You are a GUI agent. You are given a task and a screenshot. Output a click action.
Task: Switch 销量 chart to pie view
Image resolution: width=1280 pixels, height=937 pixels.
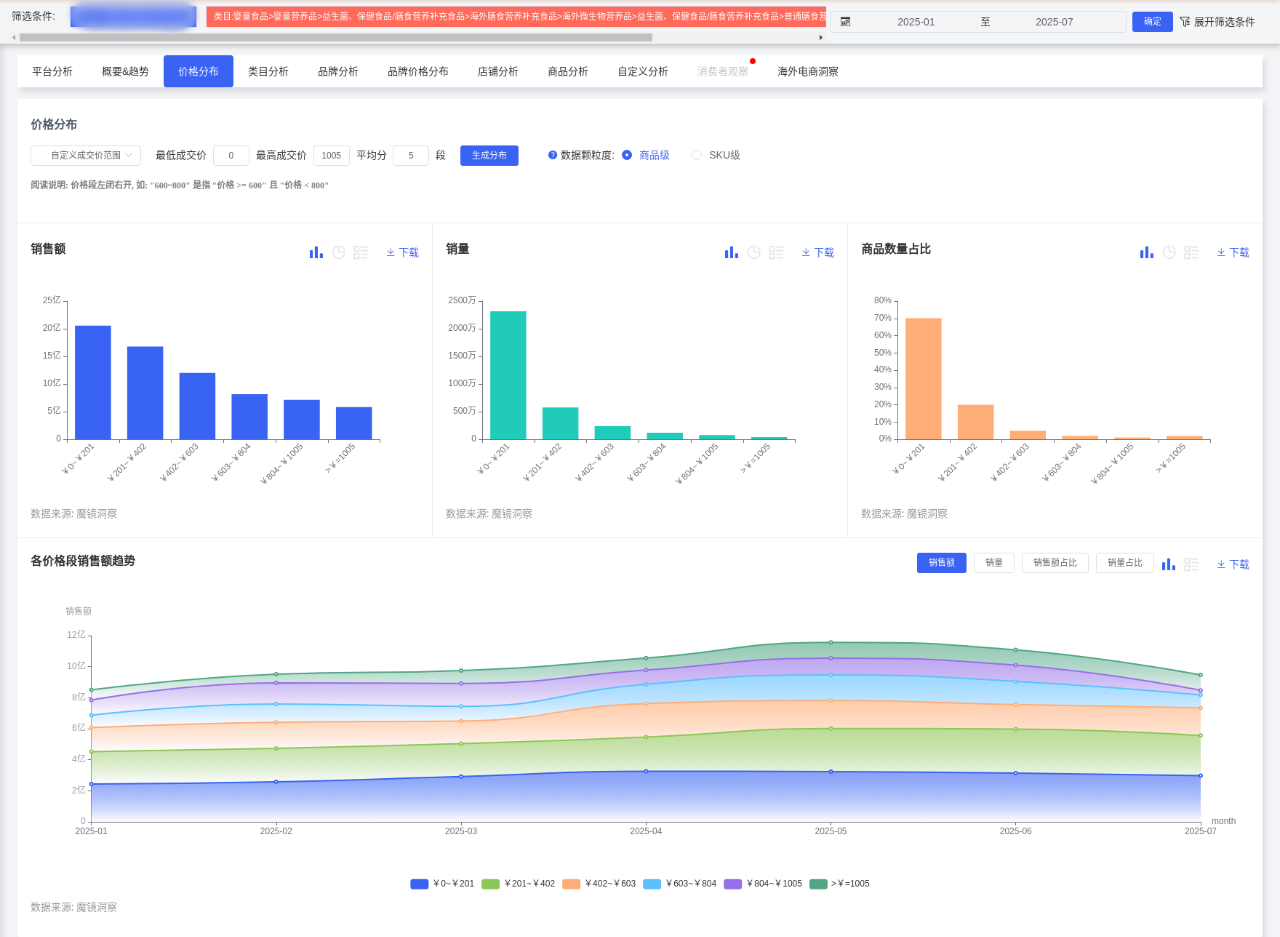[x=754, y=253]
